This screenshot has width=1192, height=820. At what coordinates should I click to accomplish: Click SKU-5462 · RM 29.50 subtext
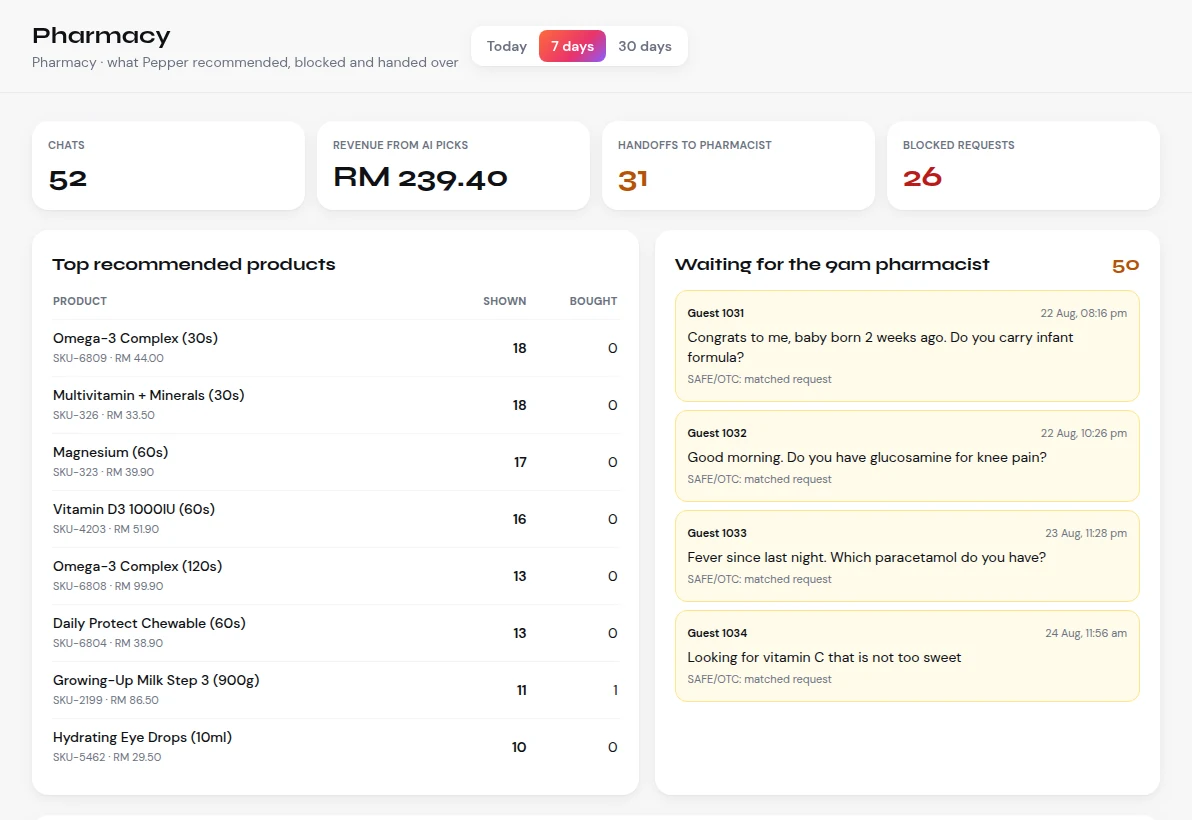point(107,757)
